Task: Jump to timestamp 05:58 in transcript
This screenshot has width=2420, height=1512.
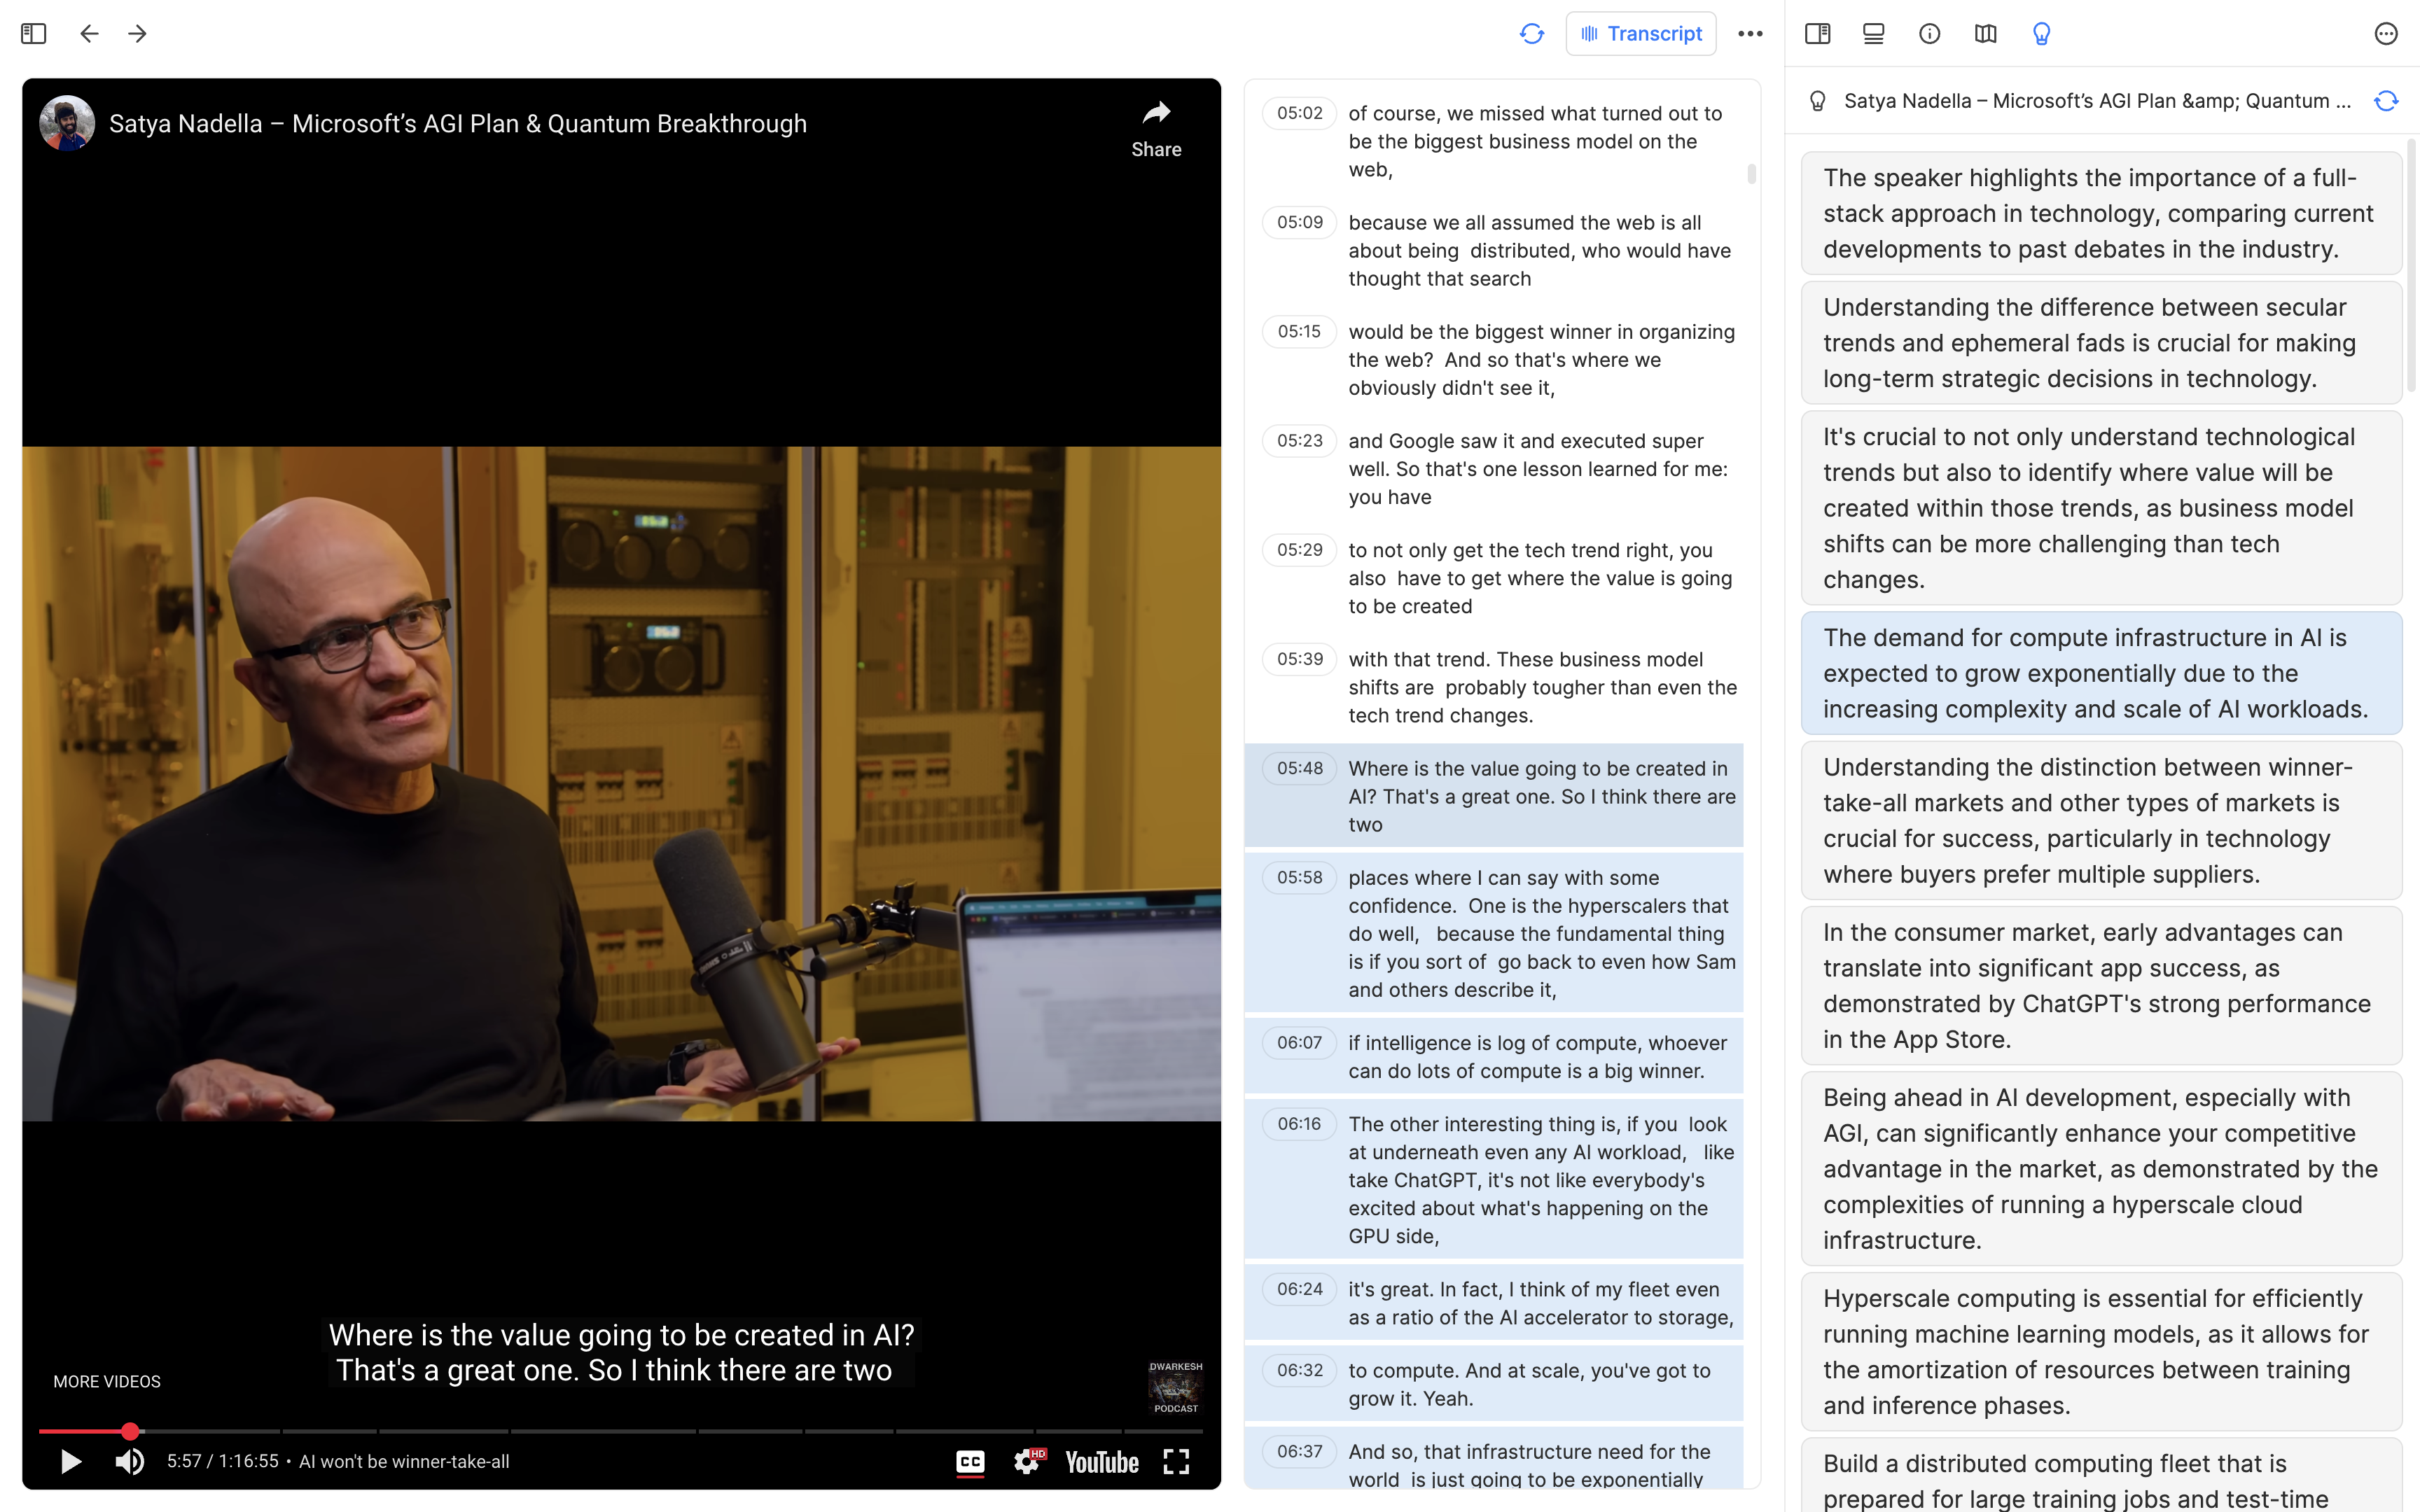Action: click(1299, 877)
